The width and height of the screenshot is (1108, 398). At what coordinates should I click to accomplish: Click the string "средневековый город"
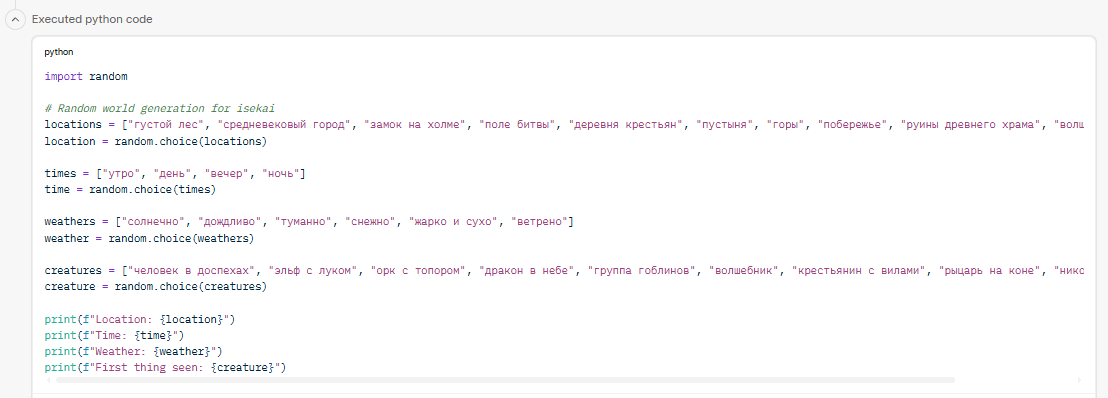[x=283, y=125]
